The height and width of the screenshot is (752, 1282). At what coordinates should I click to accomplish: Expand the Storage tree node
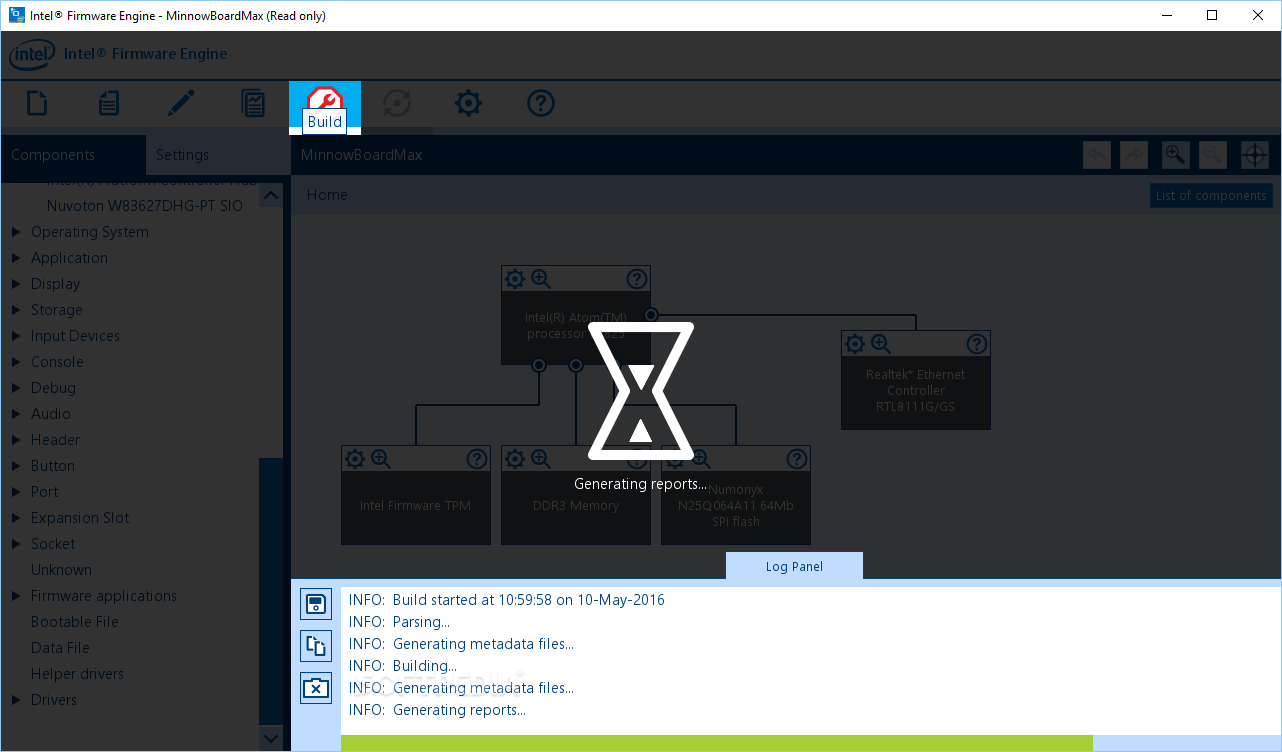pos(16,310)
